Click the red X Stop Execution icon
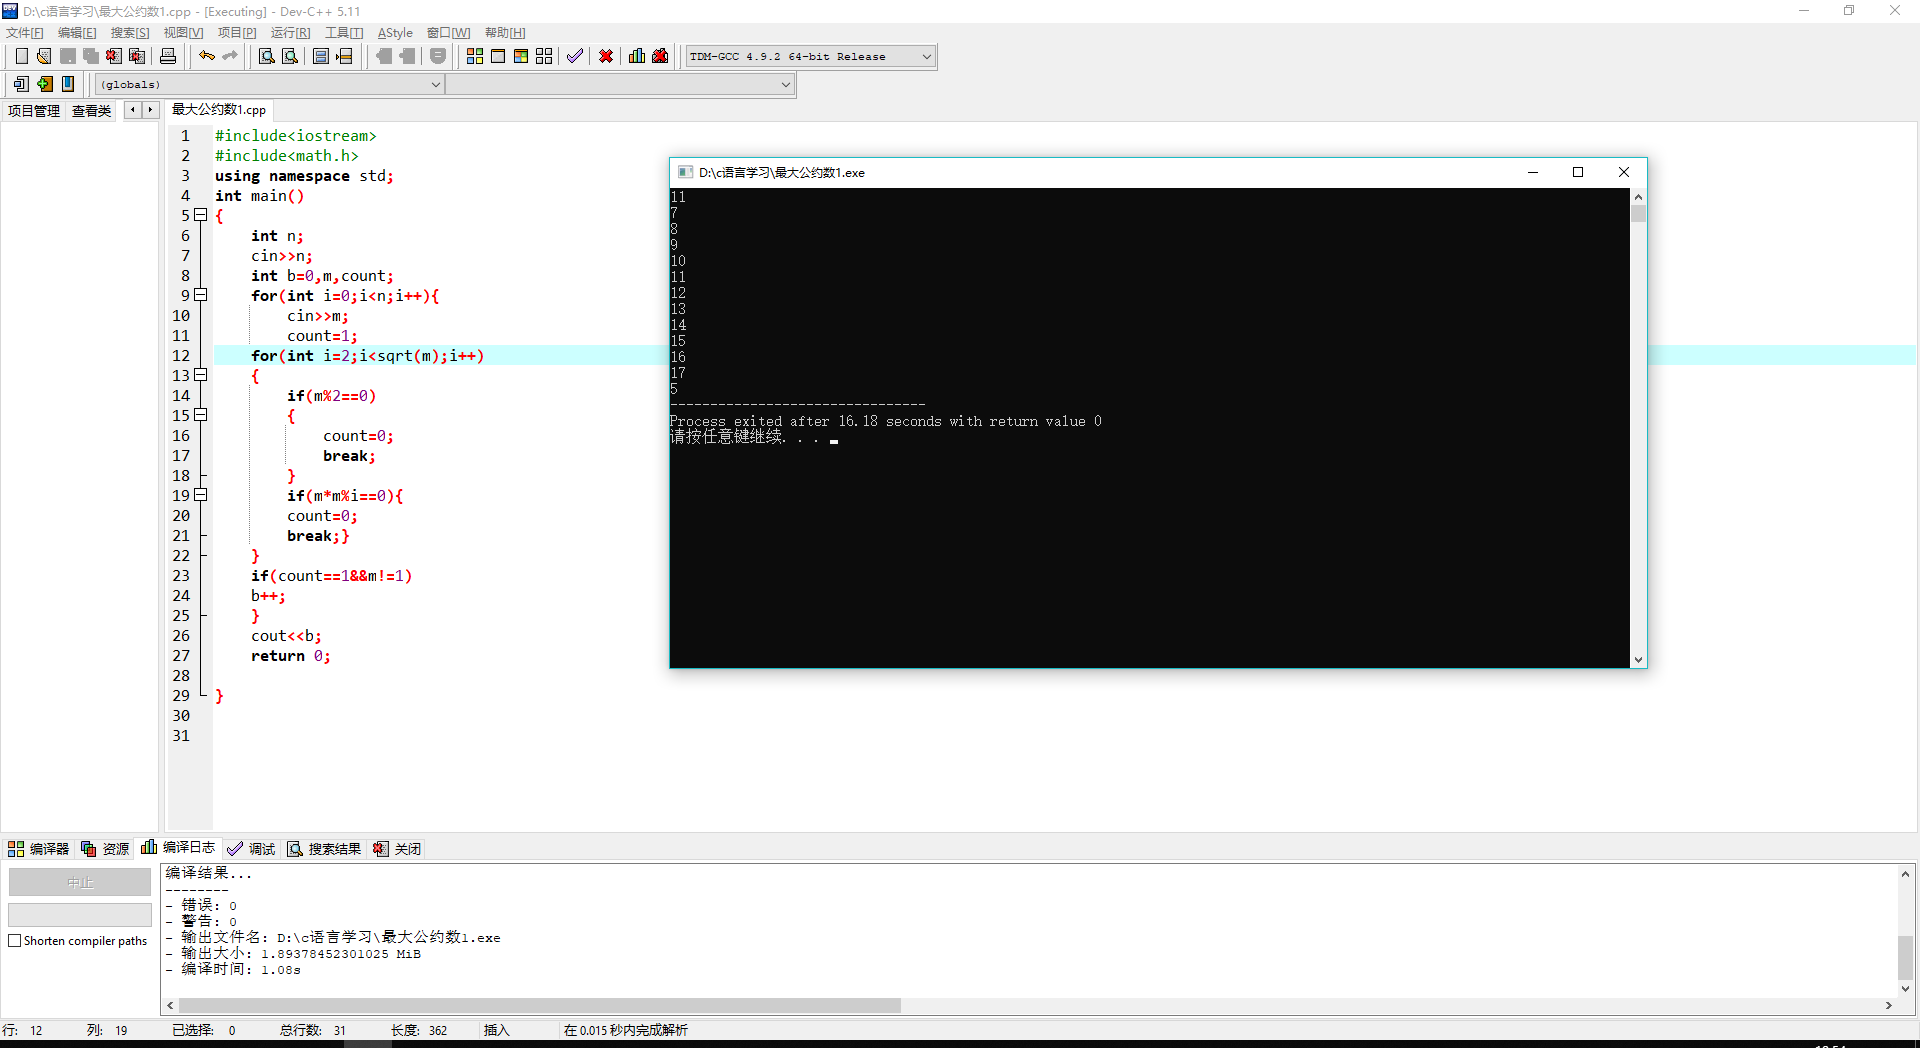The image size is (1920, 1048). 606,56
